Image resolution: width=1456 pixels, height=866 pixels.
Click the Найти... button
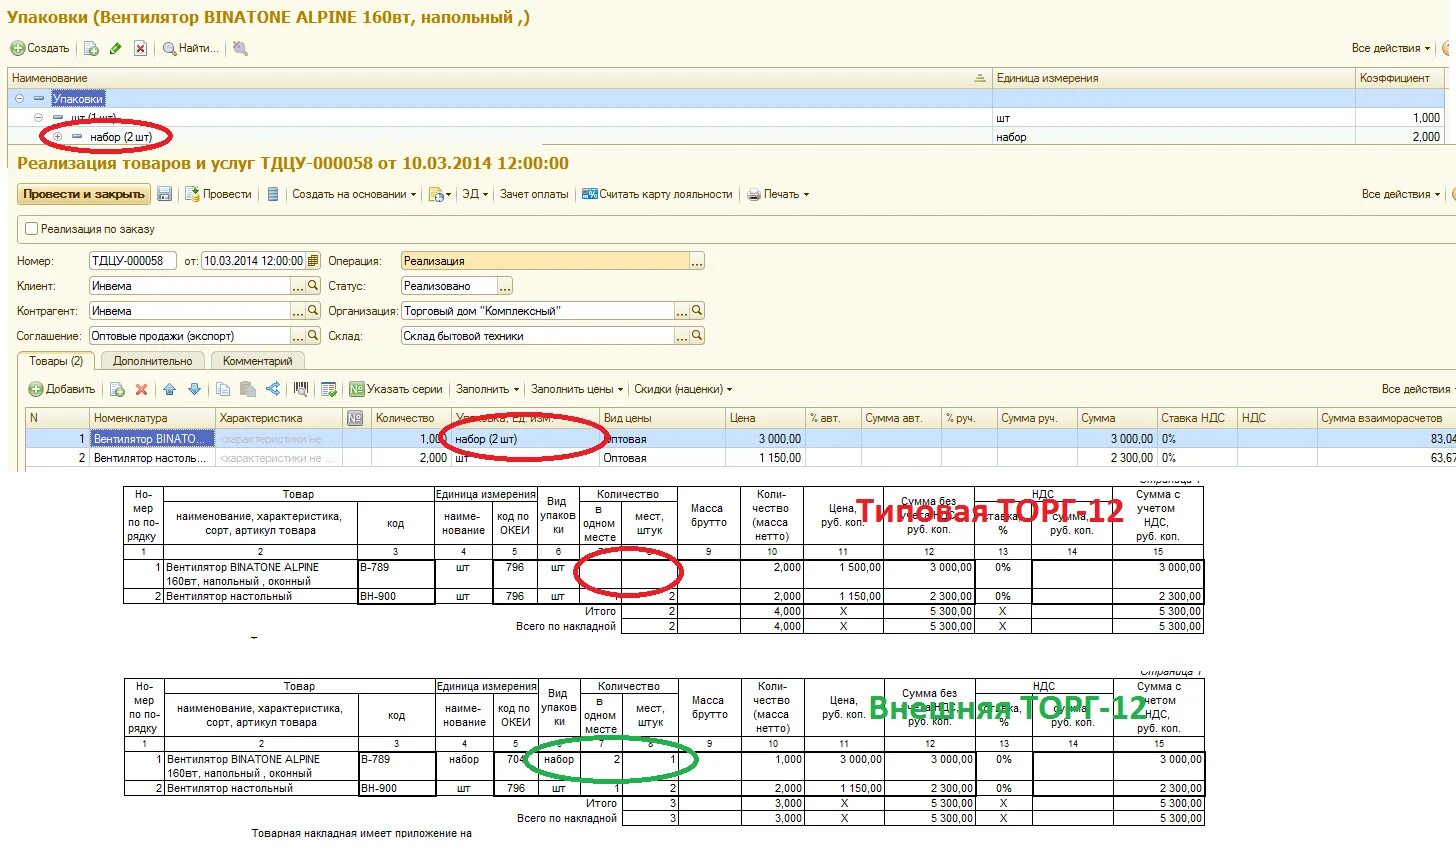point(191,48)
